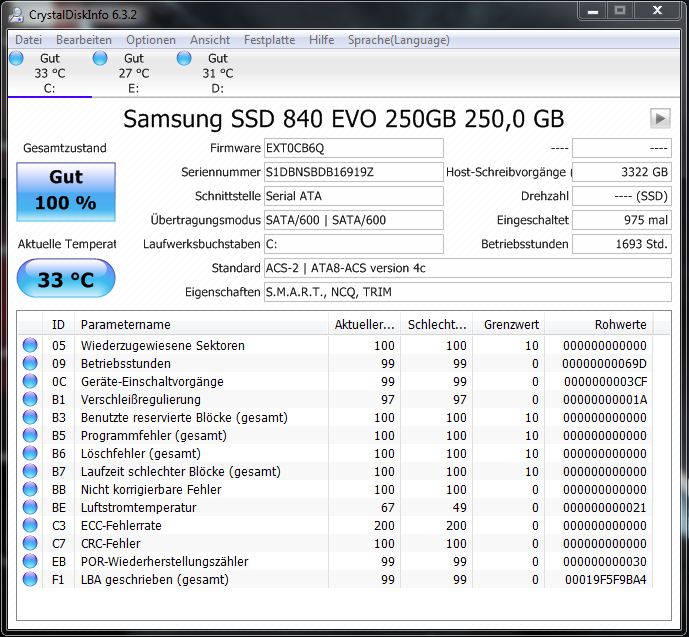Click the Laufwerksbuchstaben field C:
689x637 pixels.
tap(354, 244)
